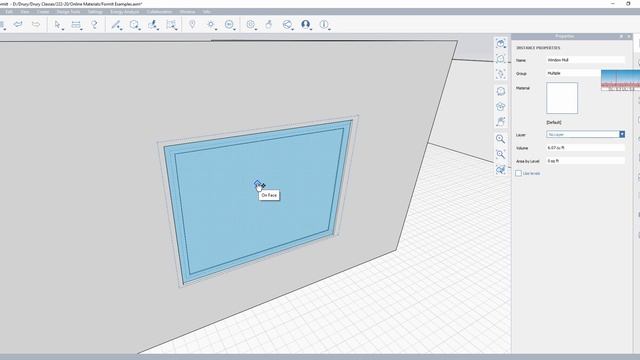Screen dimensions: 640x360
Task: Click the Zoom Selection navigation icon
Action: point(500,169)
